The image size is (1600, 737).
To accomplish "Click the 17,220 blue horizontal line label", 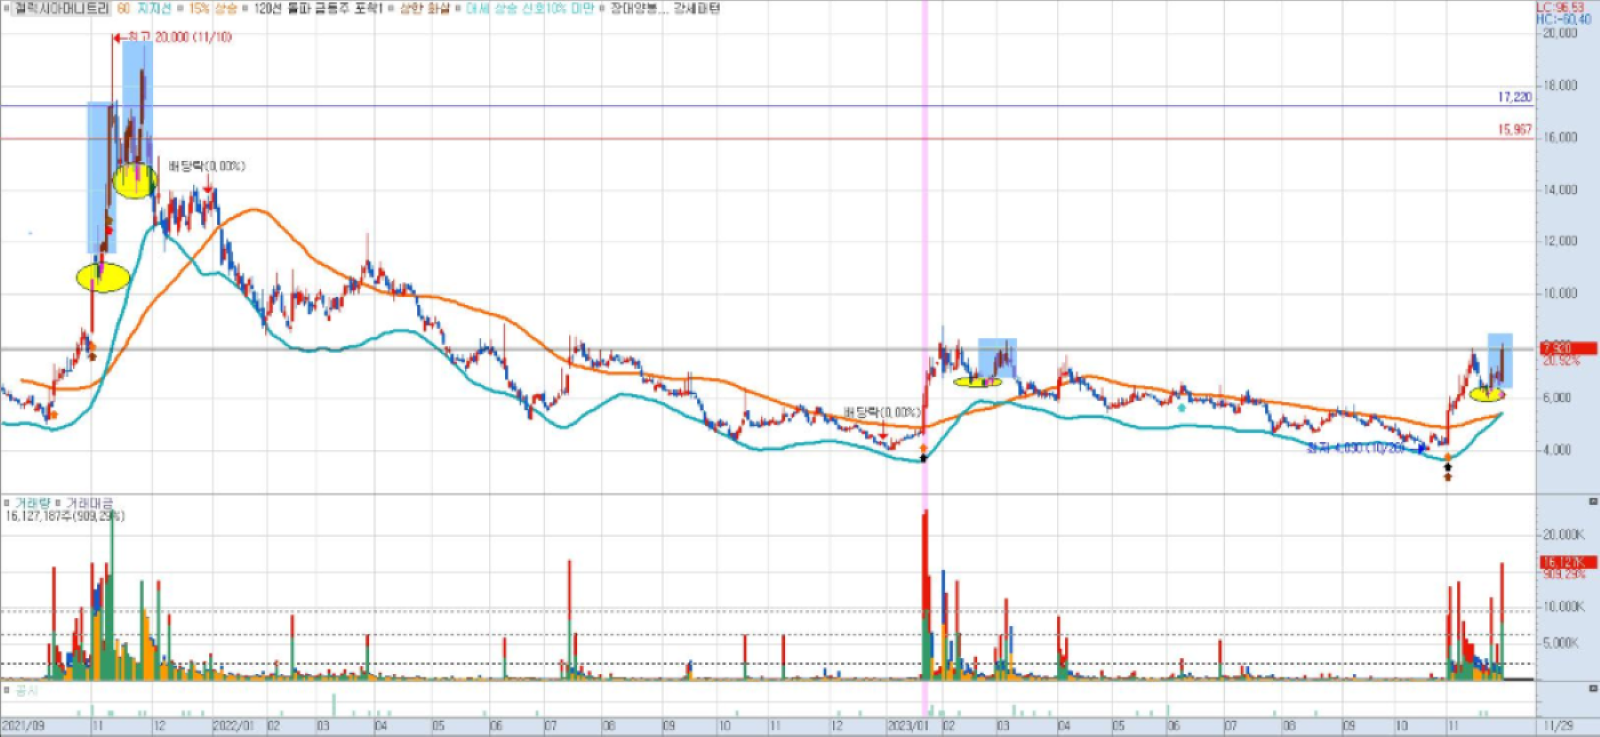I will [x=1514, y=97].
